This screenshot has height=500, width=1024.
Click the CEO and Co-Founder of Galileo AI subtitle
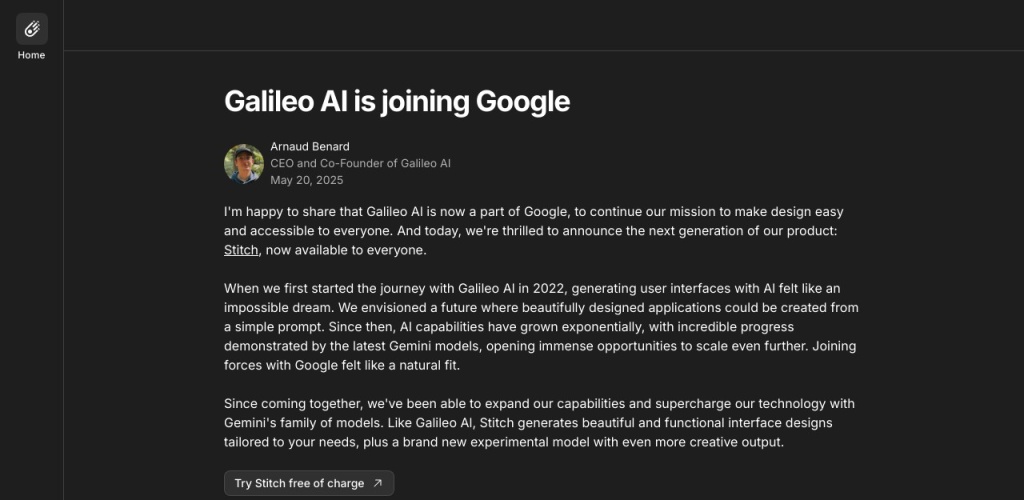click(360, 163)
